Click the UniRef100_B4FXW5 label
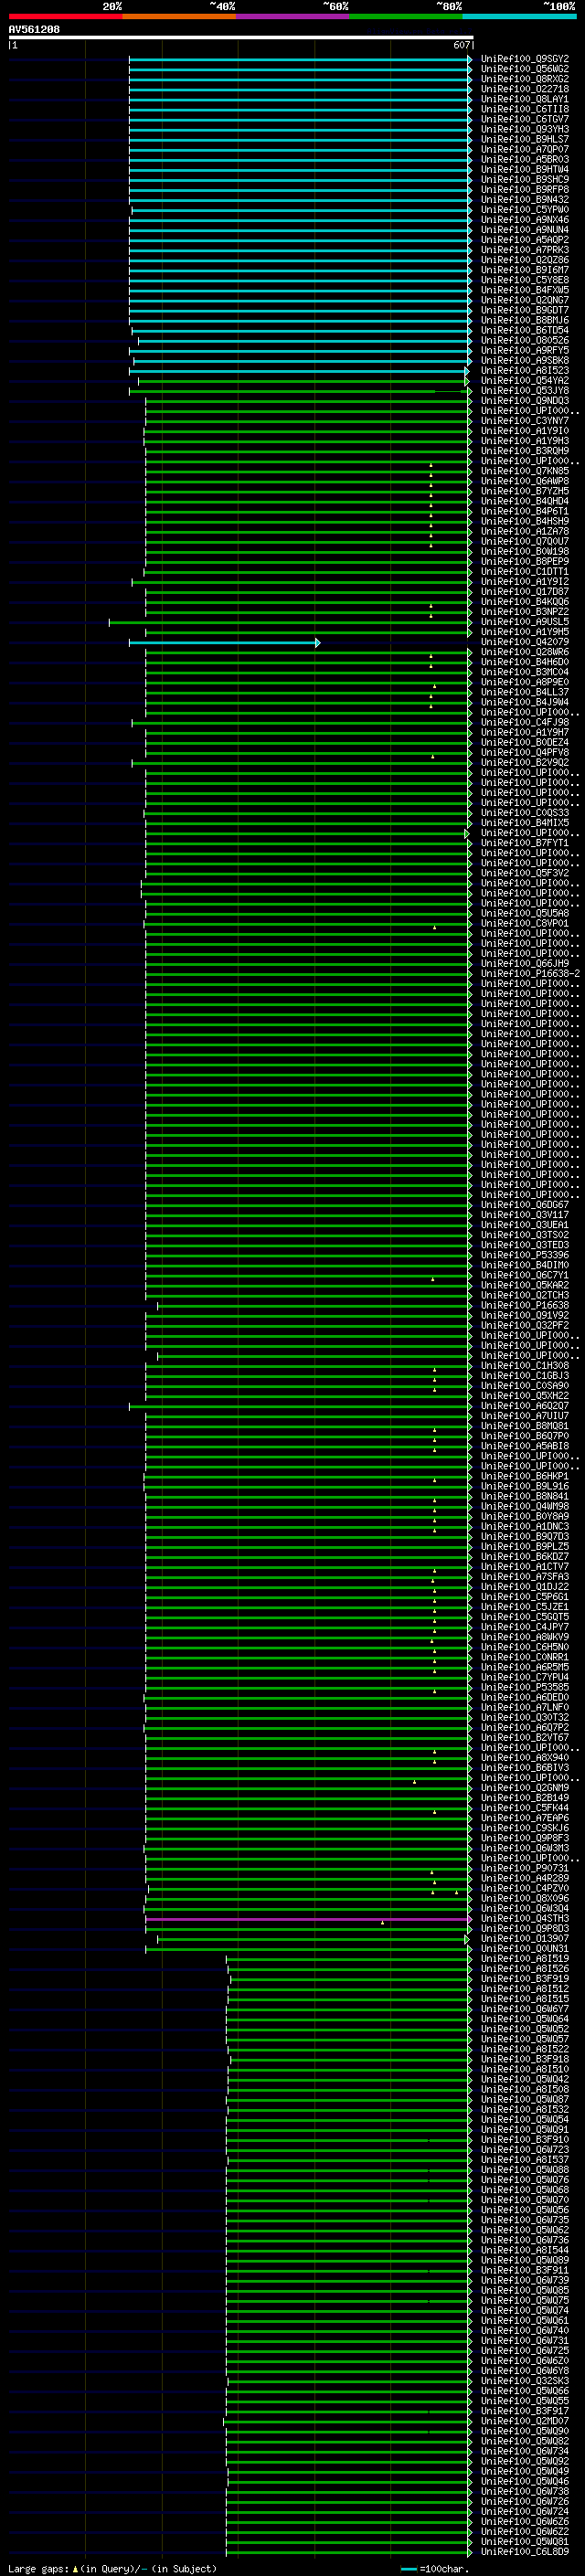Viewport: 585px width, 2576px height. pyautogui.click(x=524, y=290)
